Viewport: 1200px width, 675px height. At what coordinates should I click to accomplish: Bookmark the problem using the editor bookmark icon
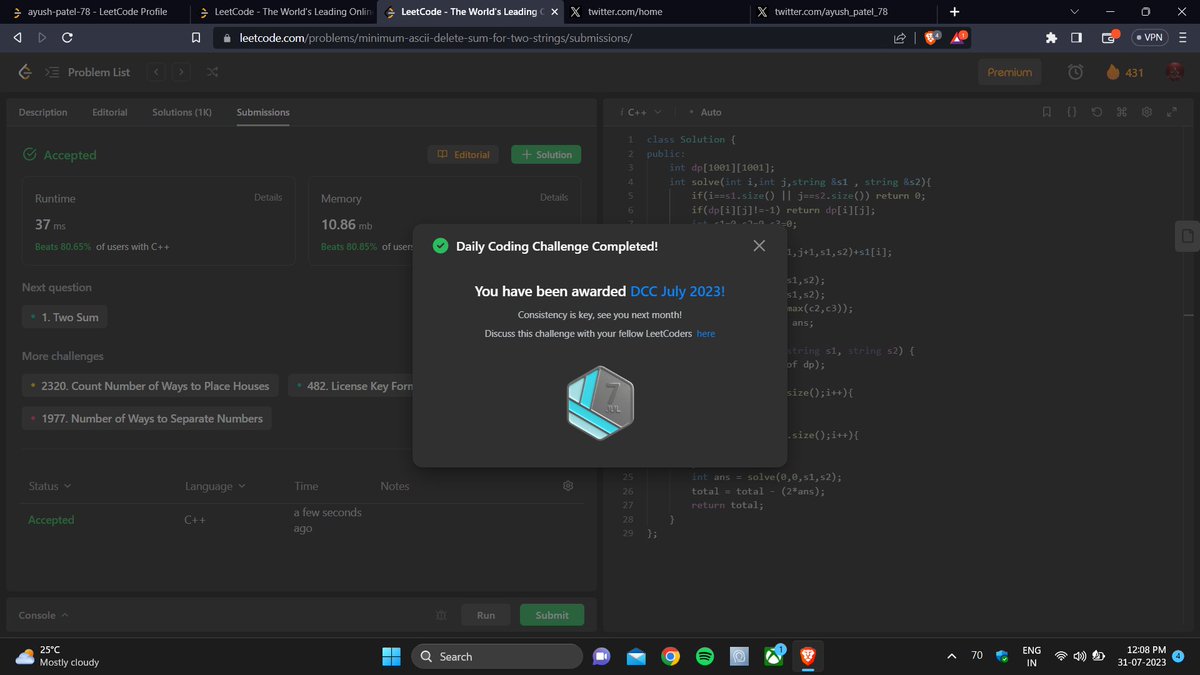pyautogui.click(x=1046, y=112)
